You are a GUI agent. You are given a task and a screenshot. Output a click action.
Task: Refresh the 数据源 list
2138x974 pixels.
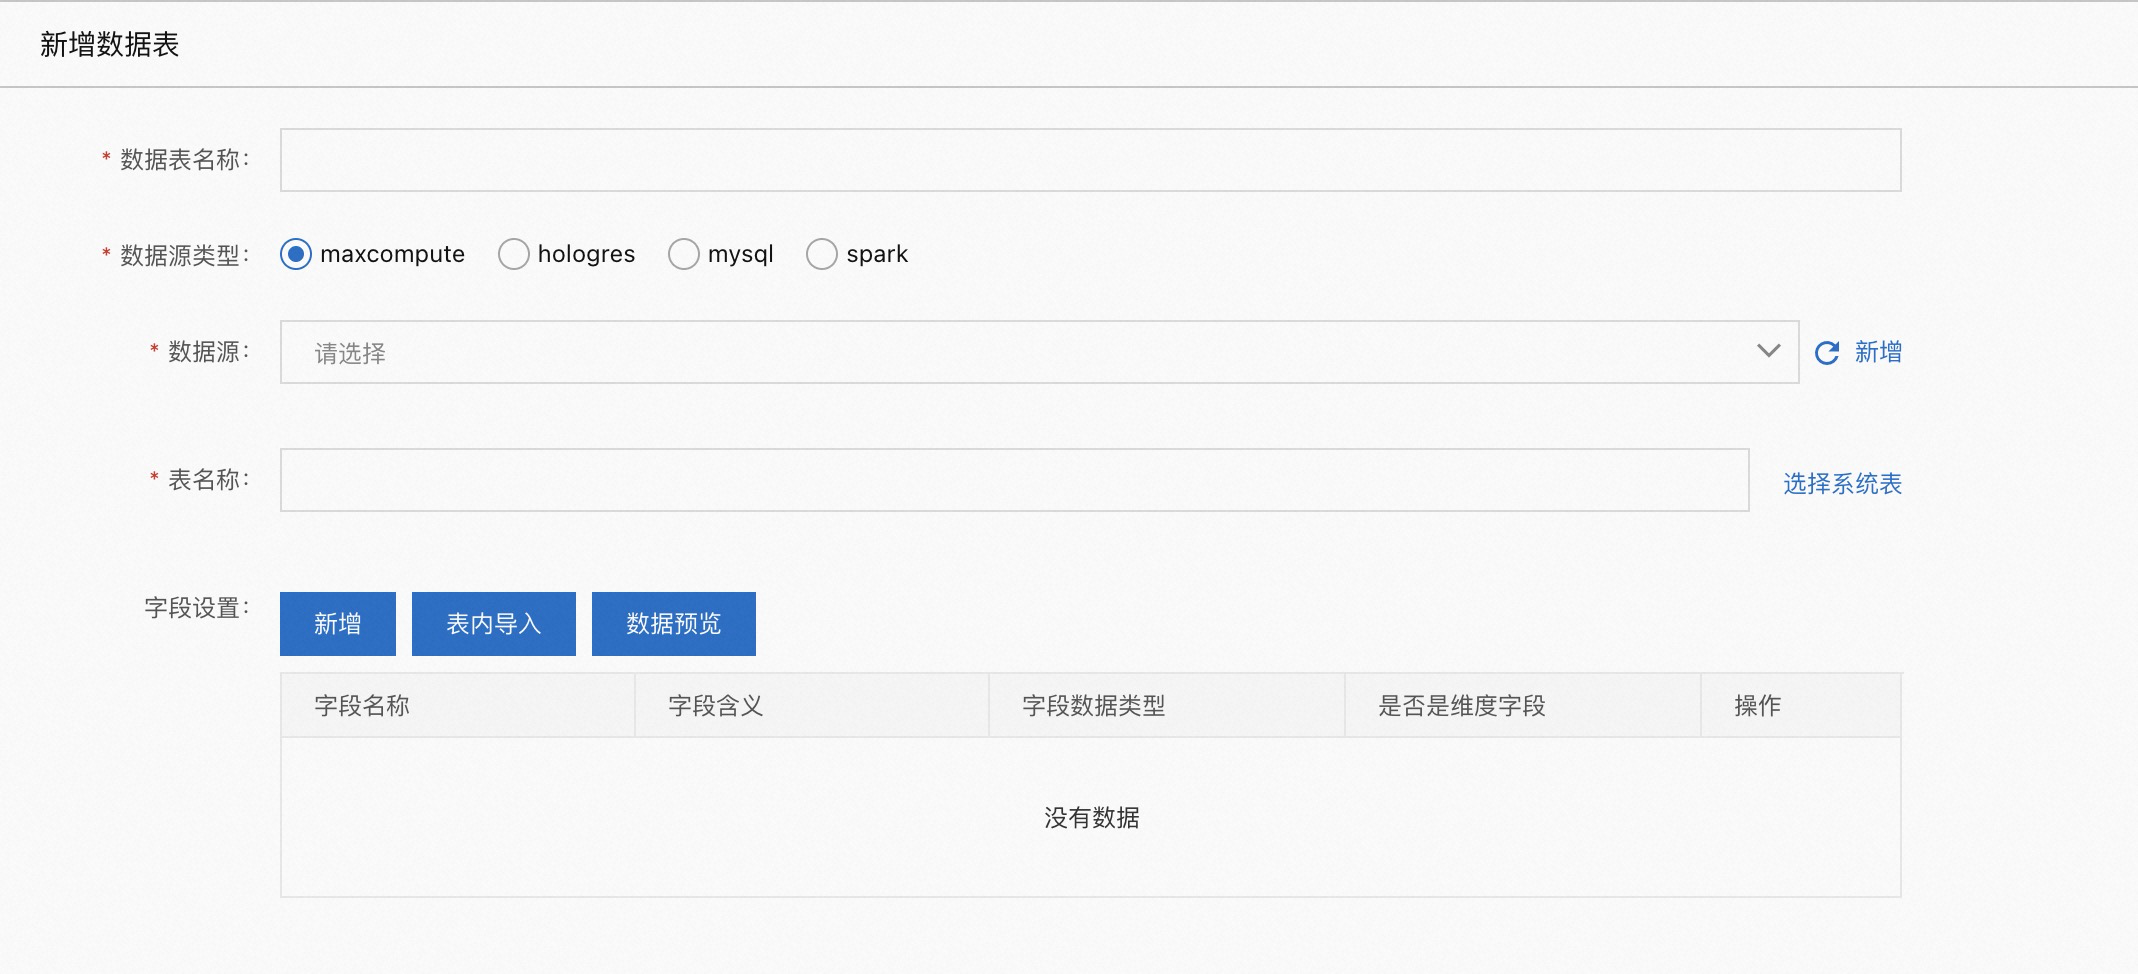pyautogui.click(x=1827, y=352)
